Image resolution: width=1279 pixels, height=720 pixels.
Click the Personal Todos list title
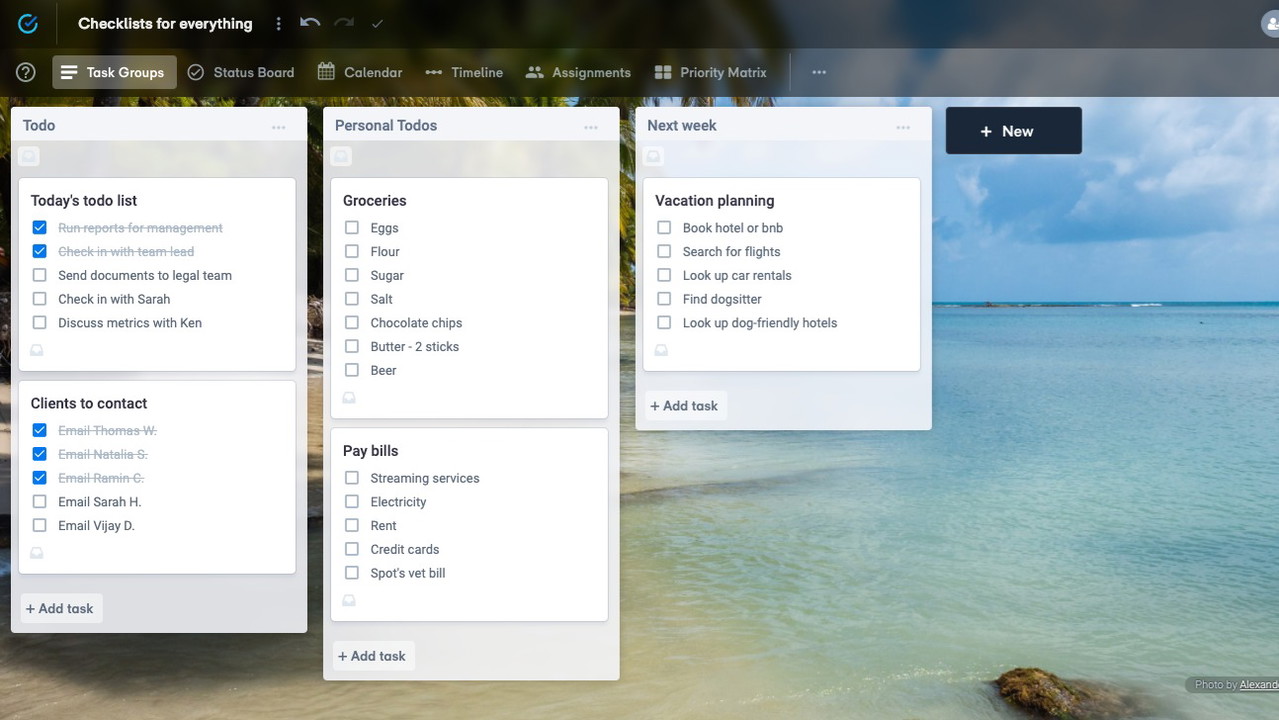coord(386,125)
